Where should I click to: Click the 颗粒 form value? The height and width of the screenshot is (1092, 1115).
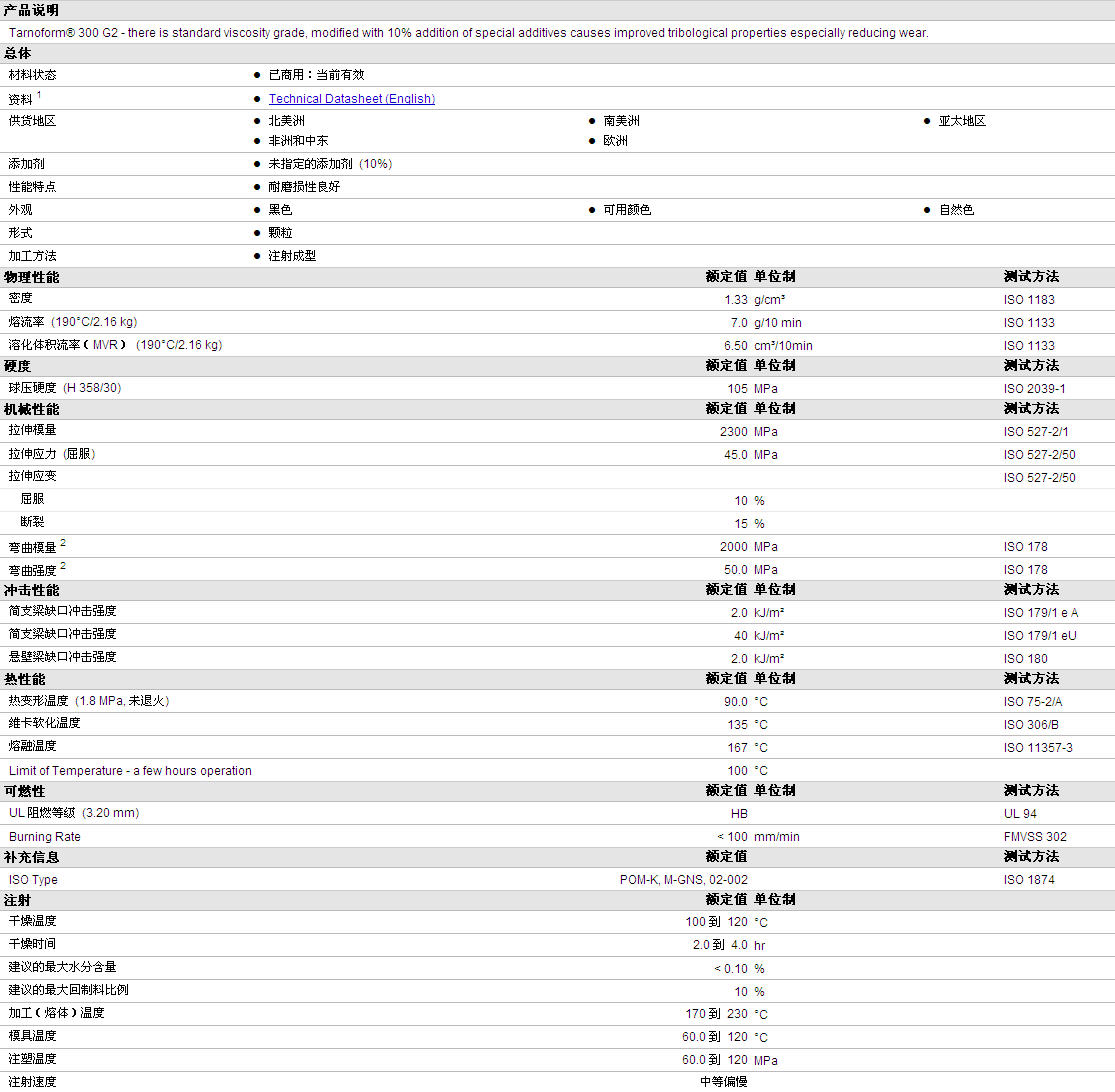pos(280,232)
